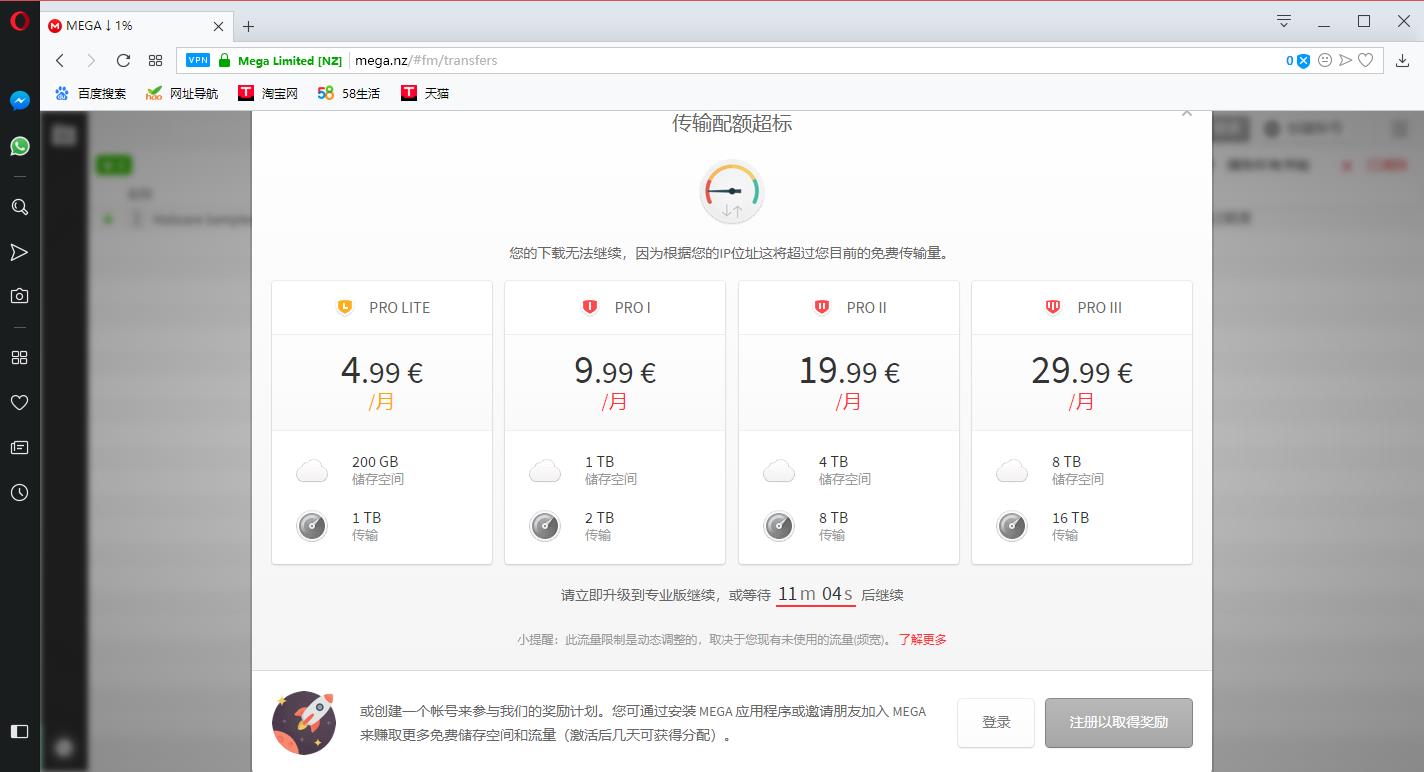Open Speed Dial start page from the toolbar

pyautogui.click(x=155, y=60)
